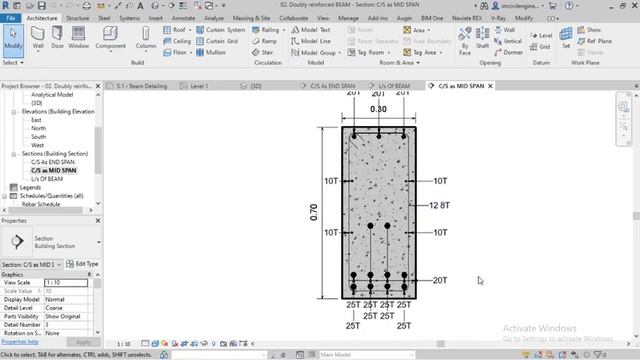Choose the Mullion tool
The width and height of the screenshot is (640, 360).
click(x=211, y=53)
